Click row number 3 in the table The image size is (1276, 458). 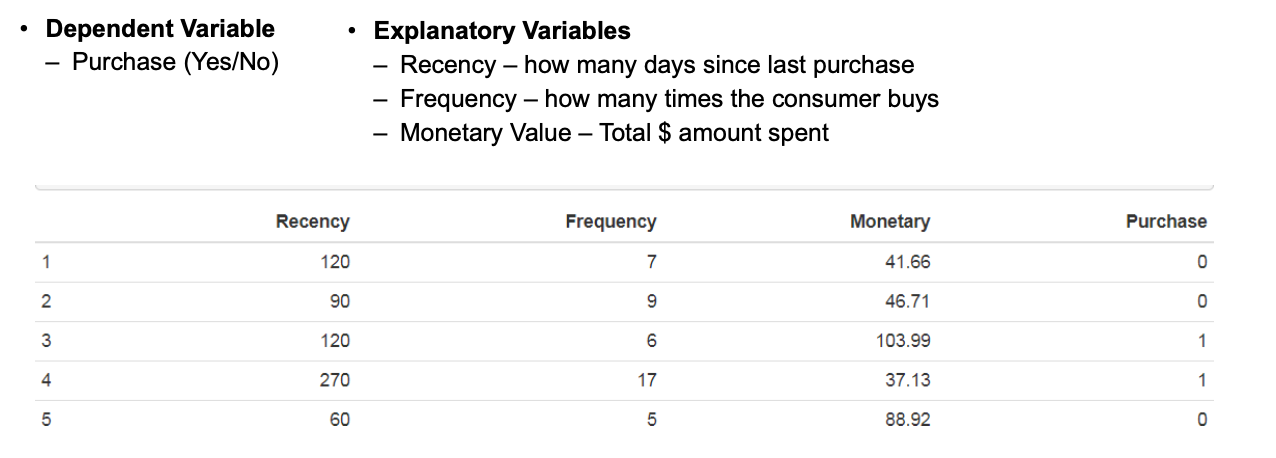[46, 341]
